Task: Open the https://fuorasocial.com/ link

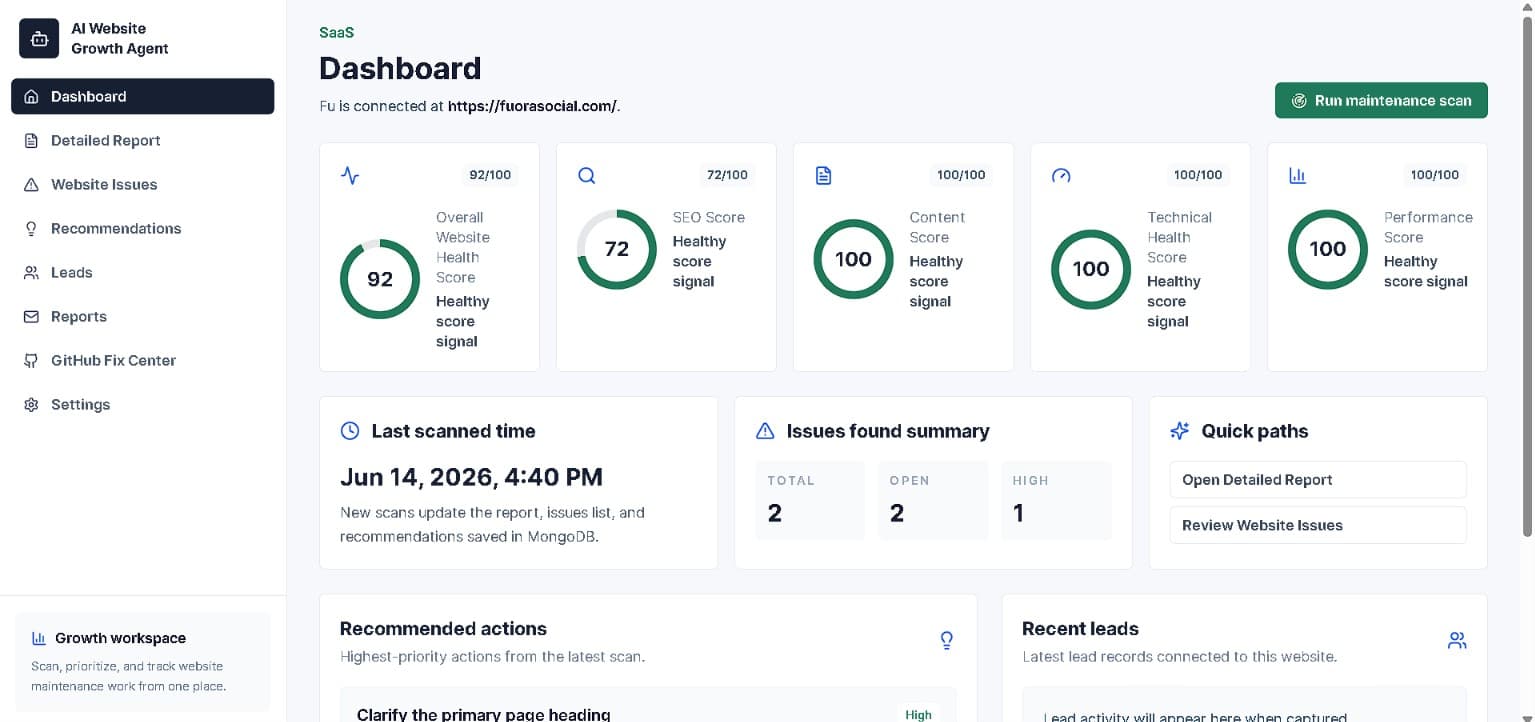Action: (532, 106)
